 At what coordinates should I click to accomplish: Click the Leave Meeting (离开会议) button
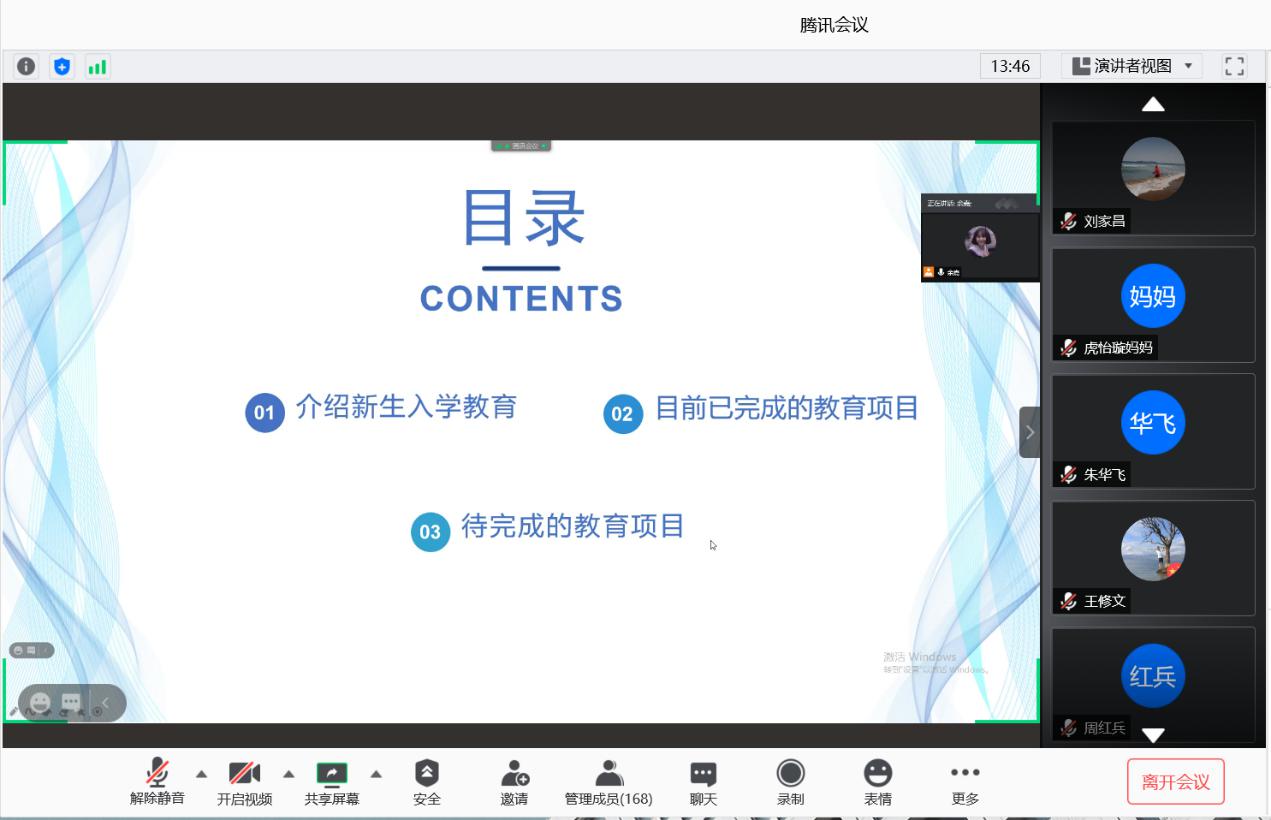tap(1175, 782)
